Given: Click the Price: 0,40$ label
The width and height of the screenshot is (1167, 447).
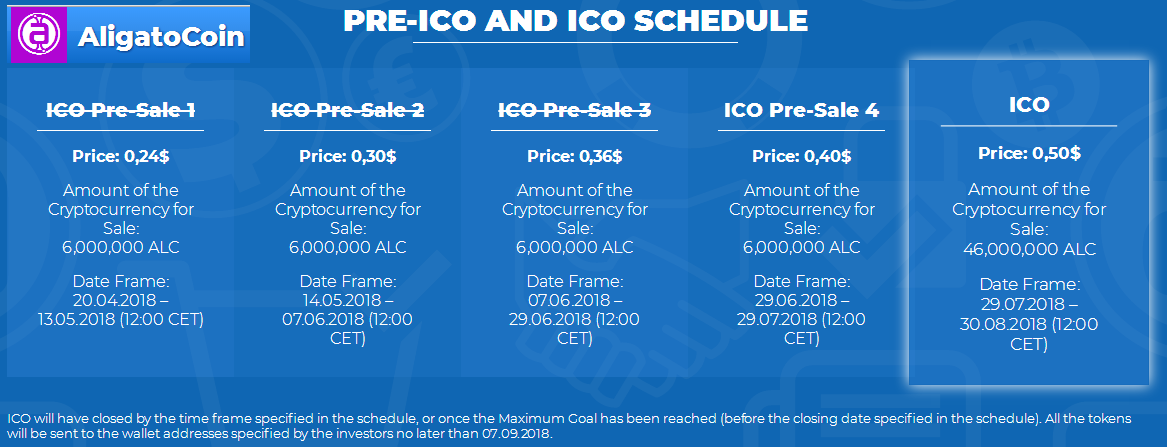Looking at the screenshot, I should pyautogui.click(x=802, y=157).
